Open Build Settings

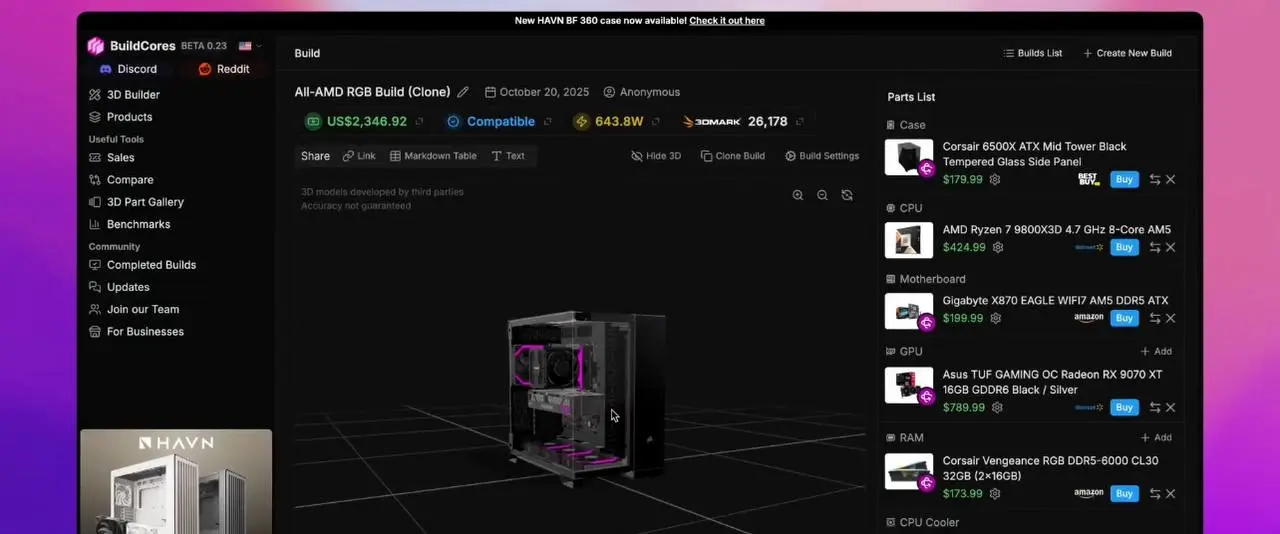point(822,156)
